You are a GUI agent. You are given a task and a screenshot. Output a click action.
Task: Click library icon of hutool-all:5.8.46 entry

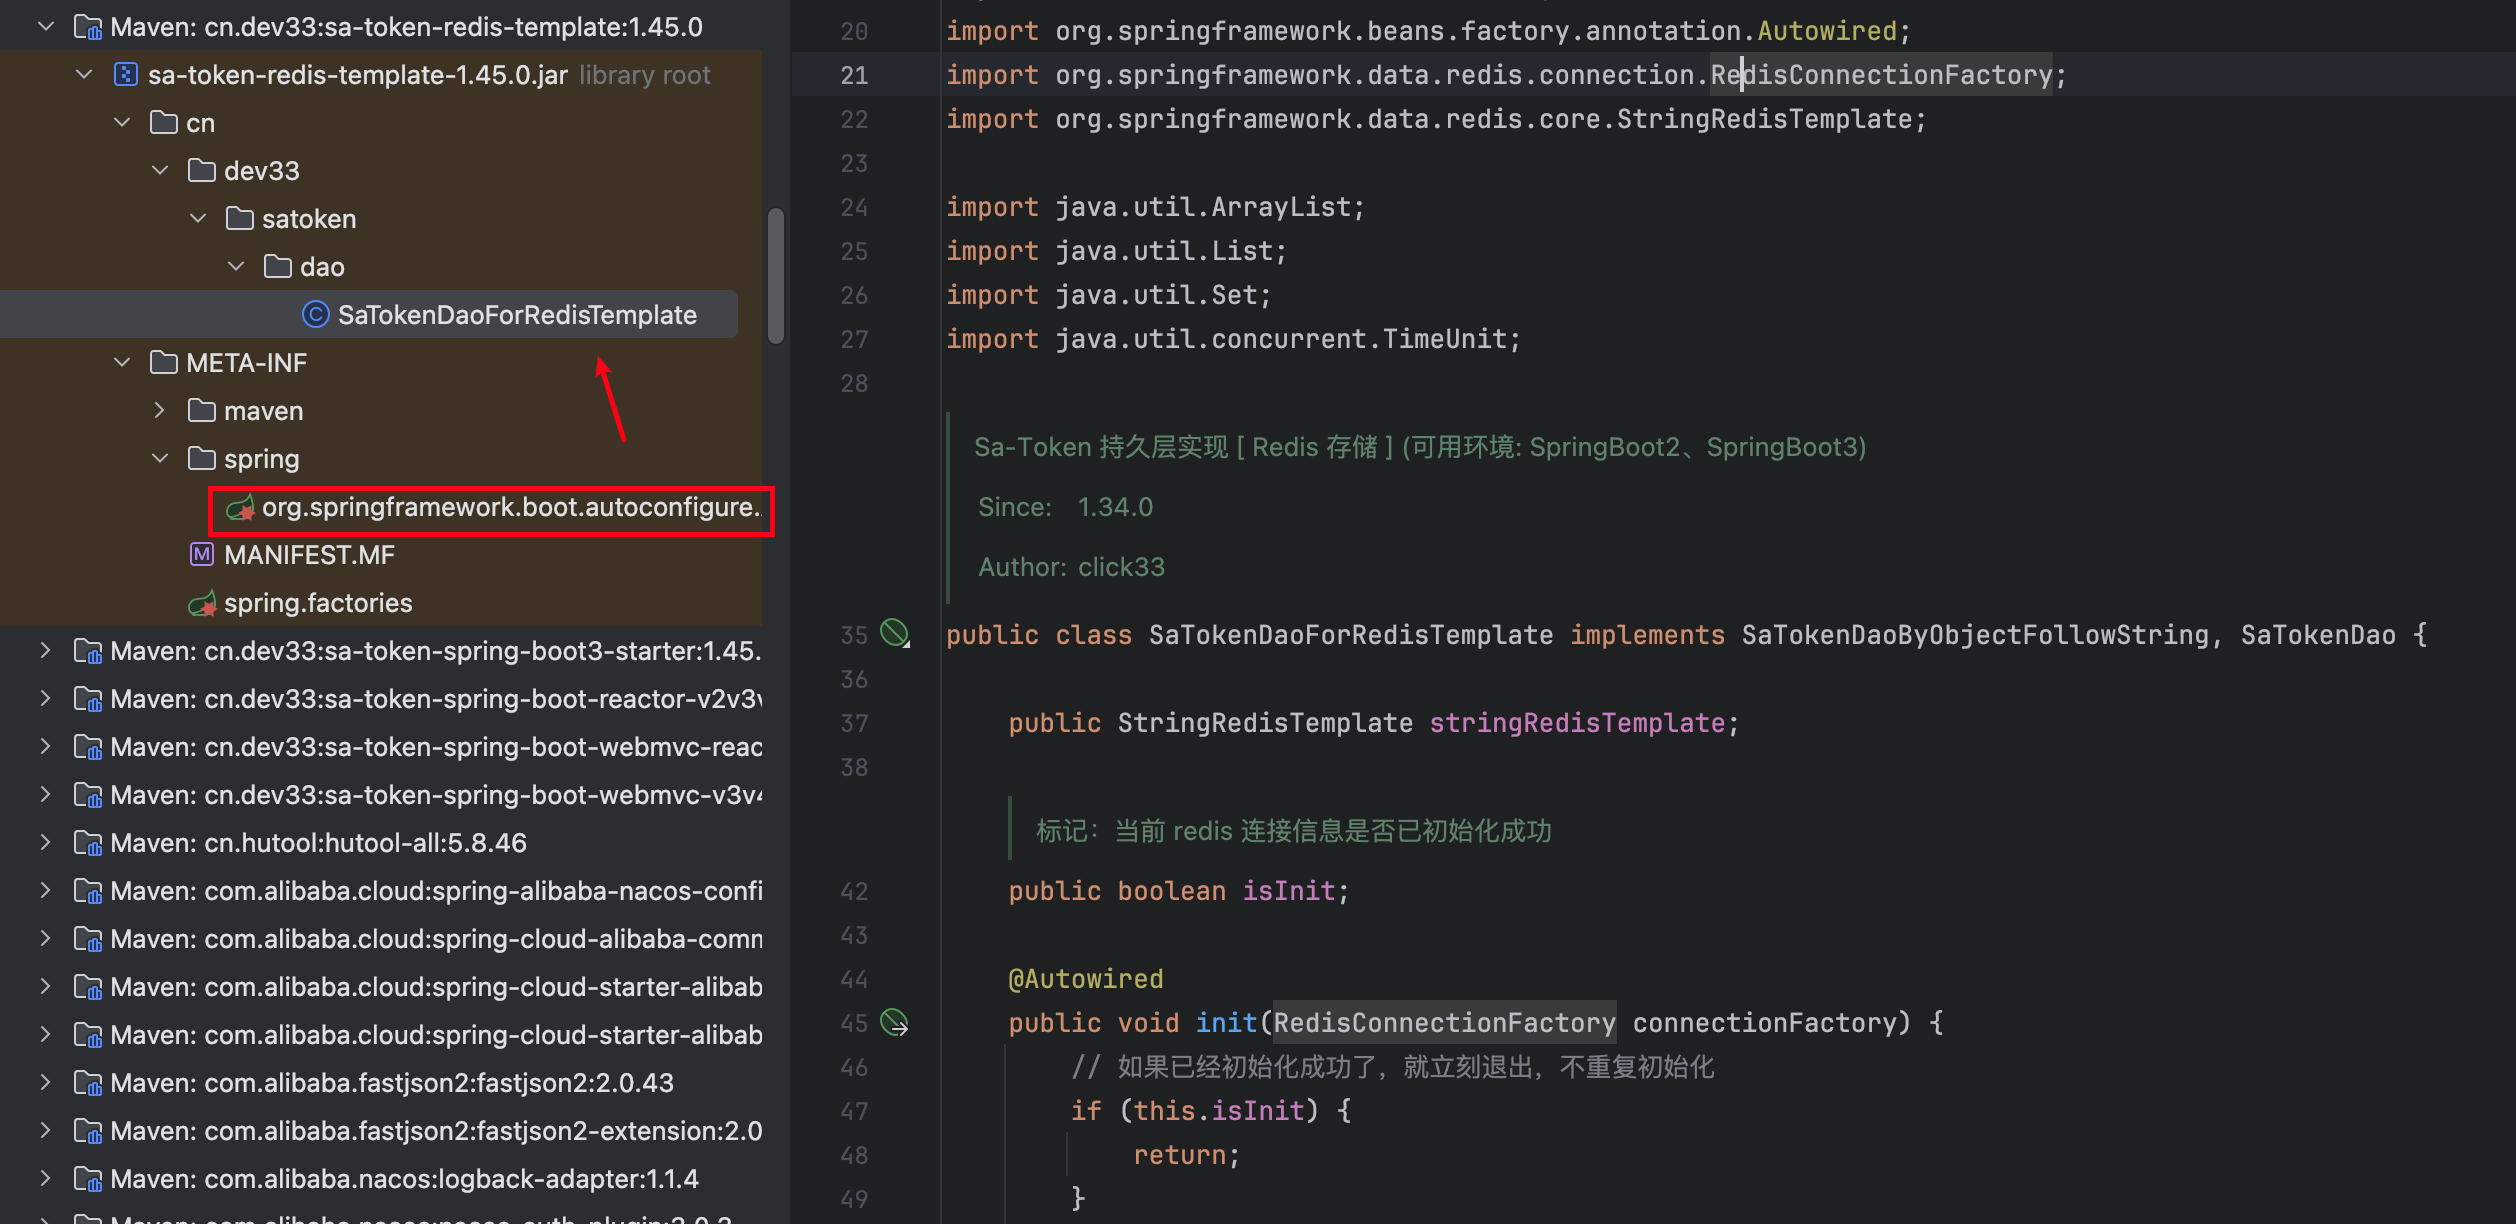(x=88, y=844)
